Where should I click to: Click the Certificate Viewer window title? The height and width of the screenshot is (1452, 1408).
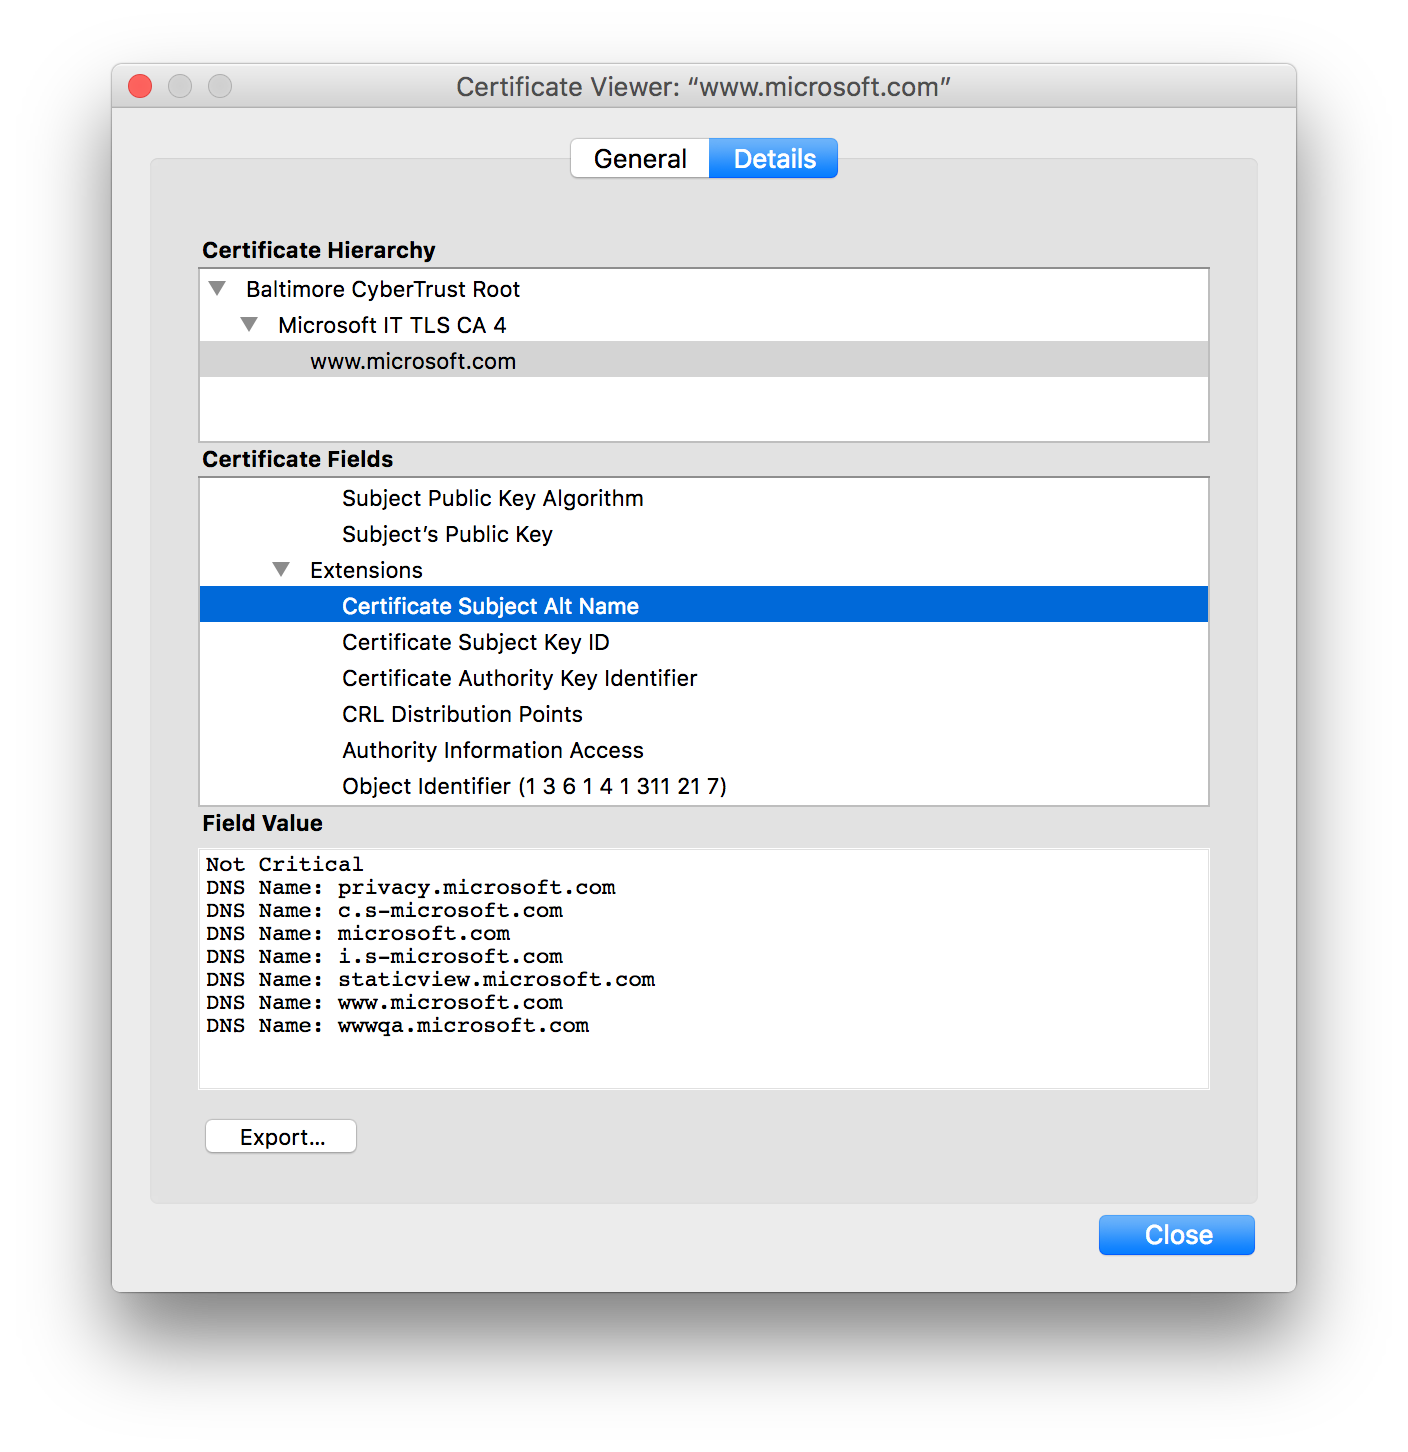pyautogui.click(x=703, y=87)
